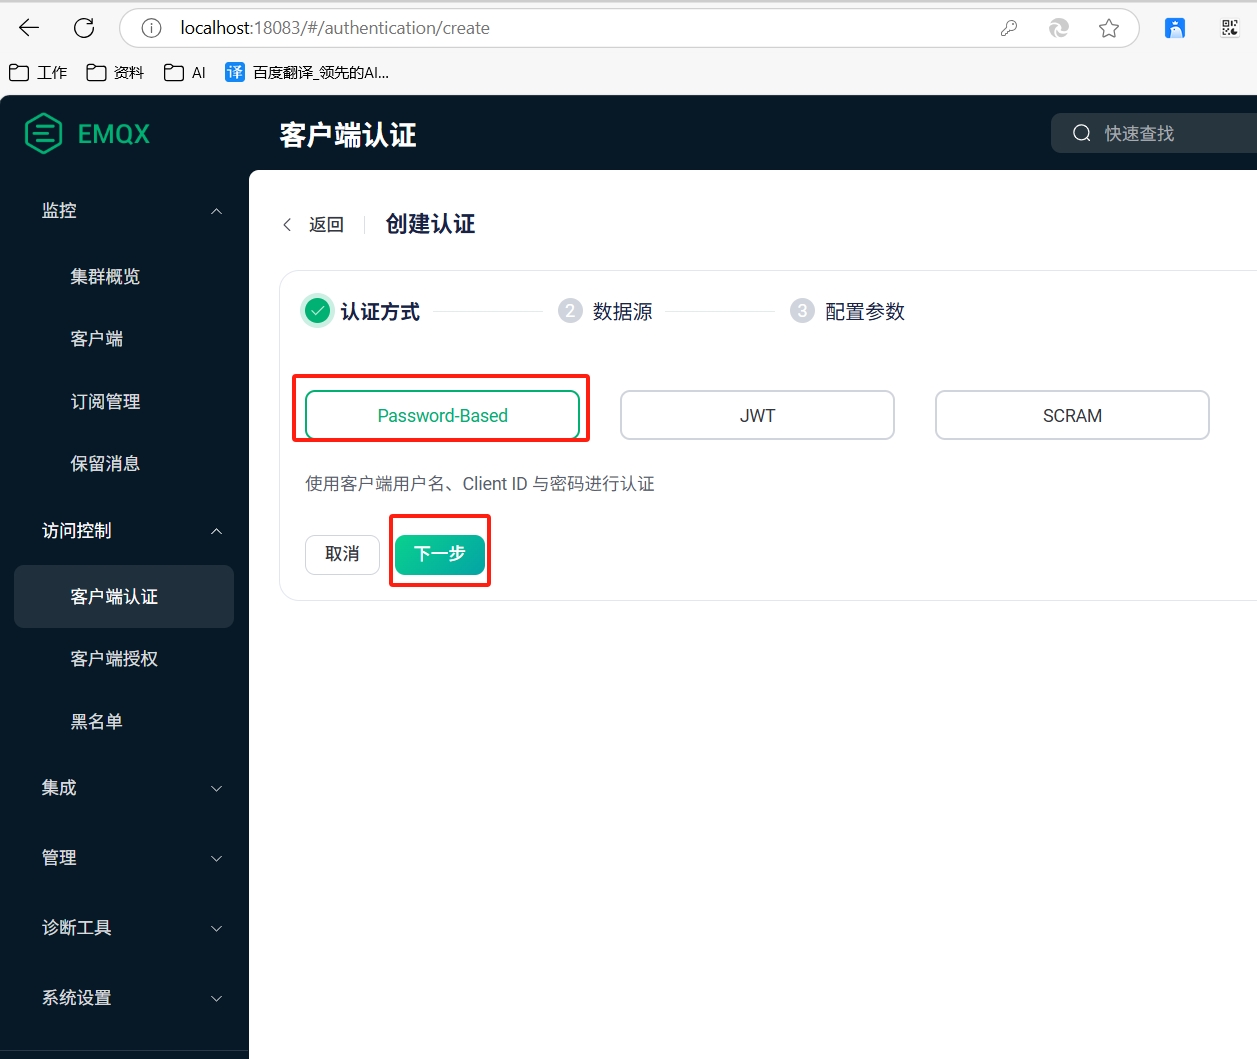Open the saved password key icon

tap(1009, 28)
